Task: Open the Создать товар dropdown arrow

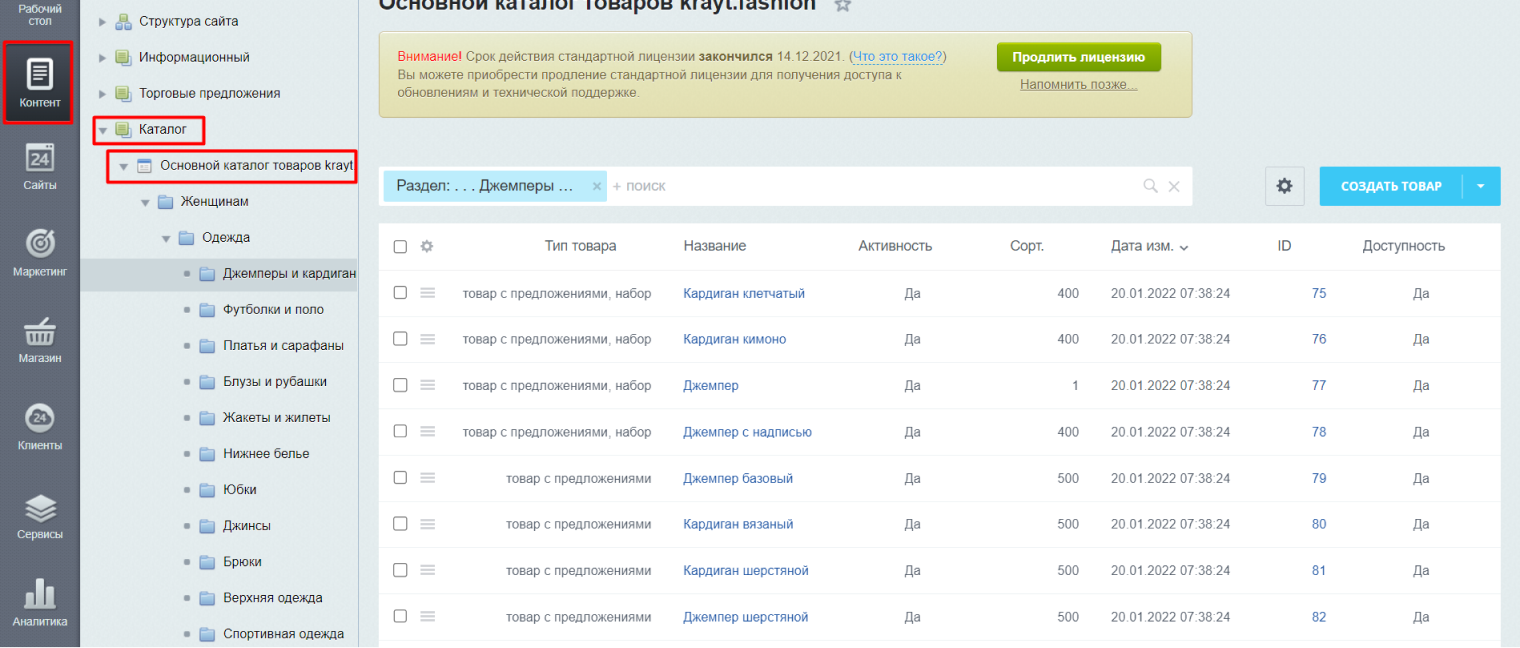Action: coord(1481,186)
